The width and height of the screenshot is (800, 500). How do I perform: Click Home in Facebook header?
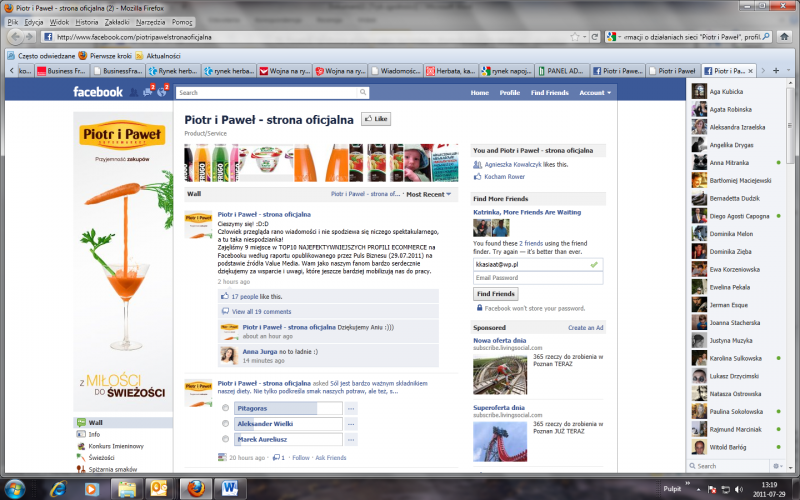coord(480,93)
